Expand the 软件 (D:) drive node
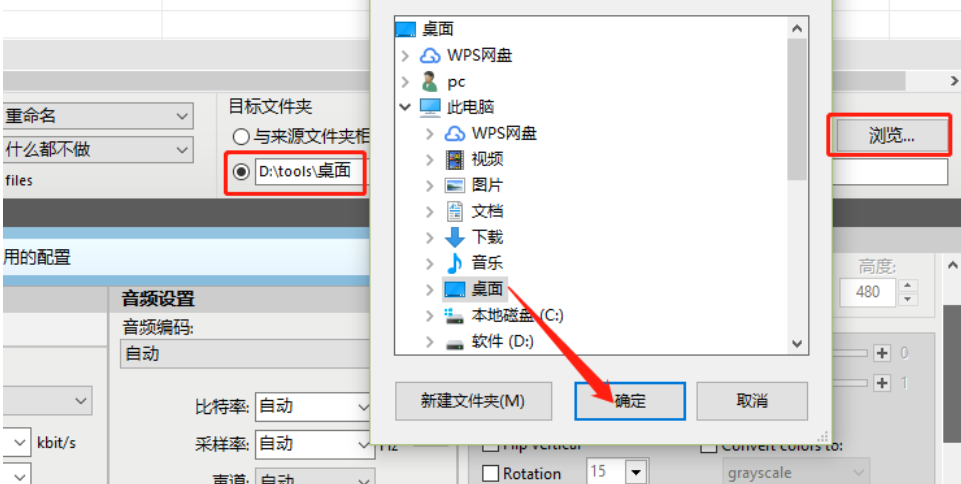961x484 pixels. click(x=430, y=342)
